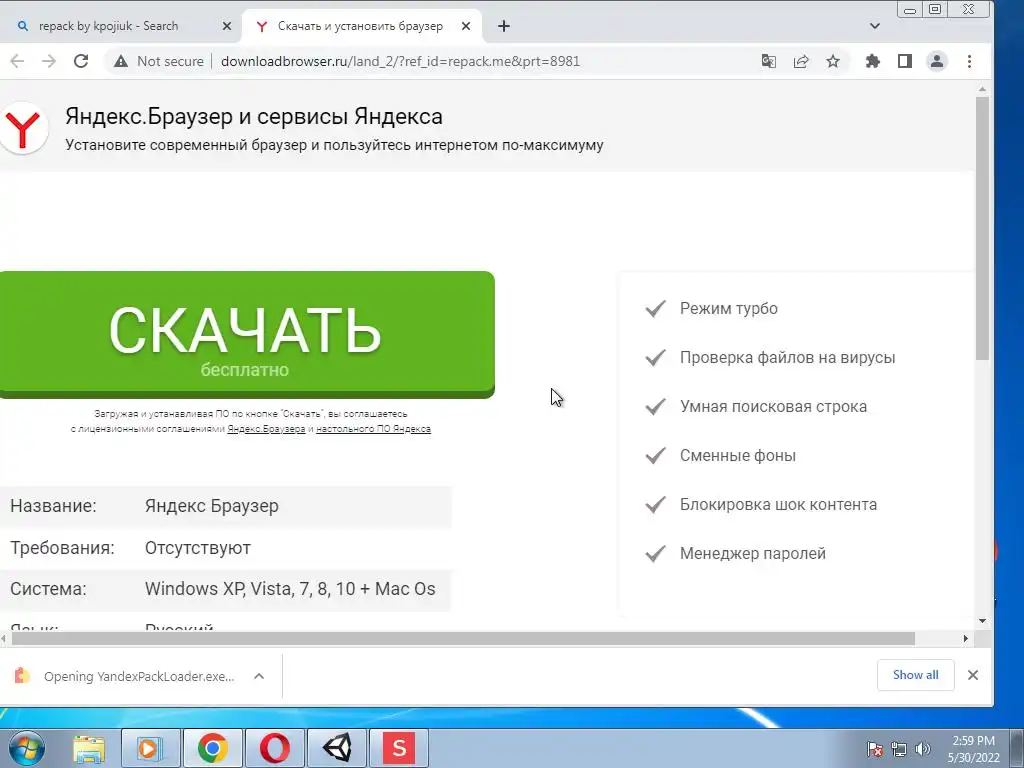Image resolution: width=1024 pixels, height=768 pixels.
Task: Bookmark this page with the star
Action: pyautogui.click(x=833, y=61)
